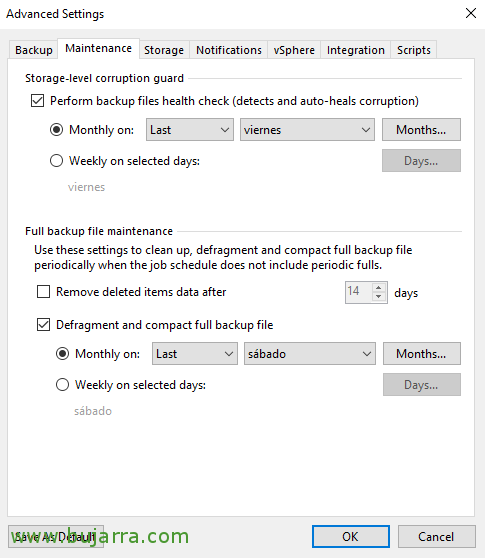Click the days number input field
This screenshot has height=558, width=485.
pyautogui.click(x=359, y=293)
